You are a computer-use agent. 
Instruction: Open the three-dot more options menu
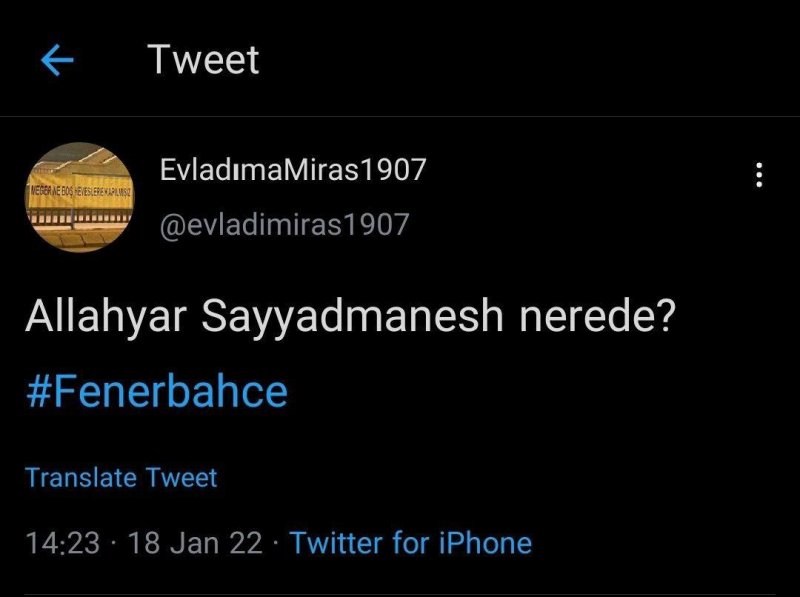pos(760,176)
